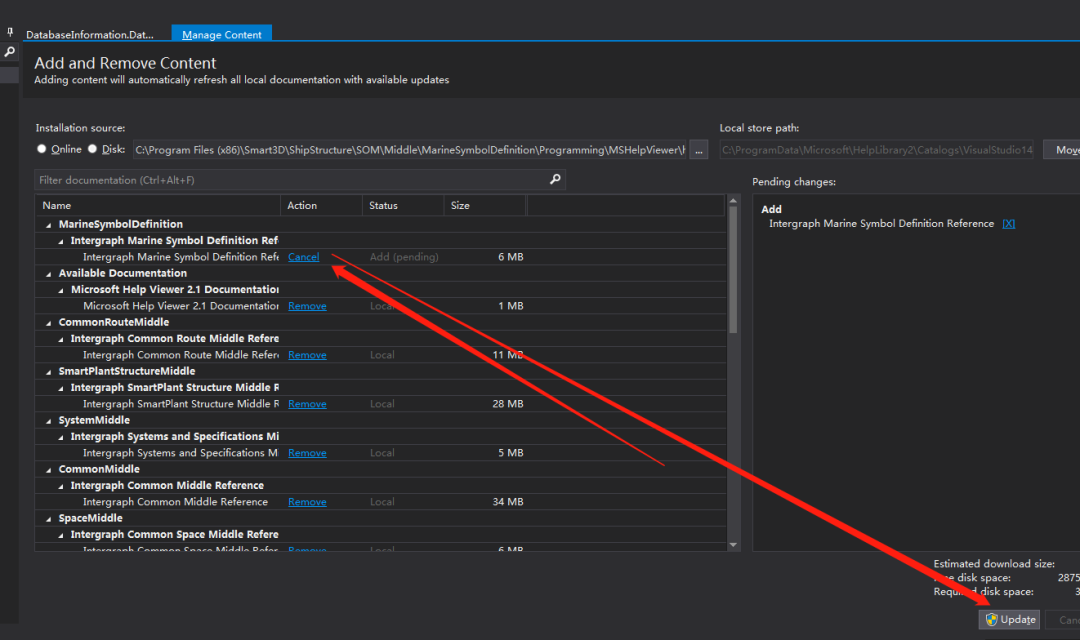1080x640 pixels.
Task: Select the Disk installation source
Action: coord(92,149)
